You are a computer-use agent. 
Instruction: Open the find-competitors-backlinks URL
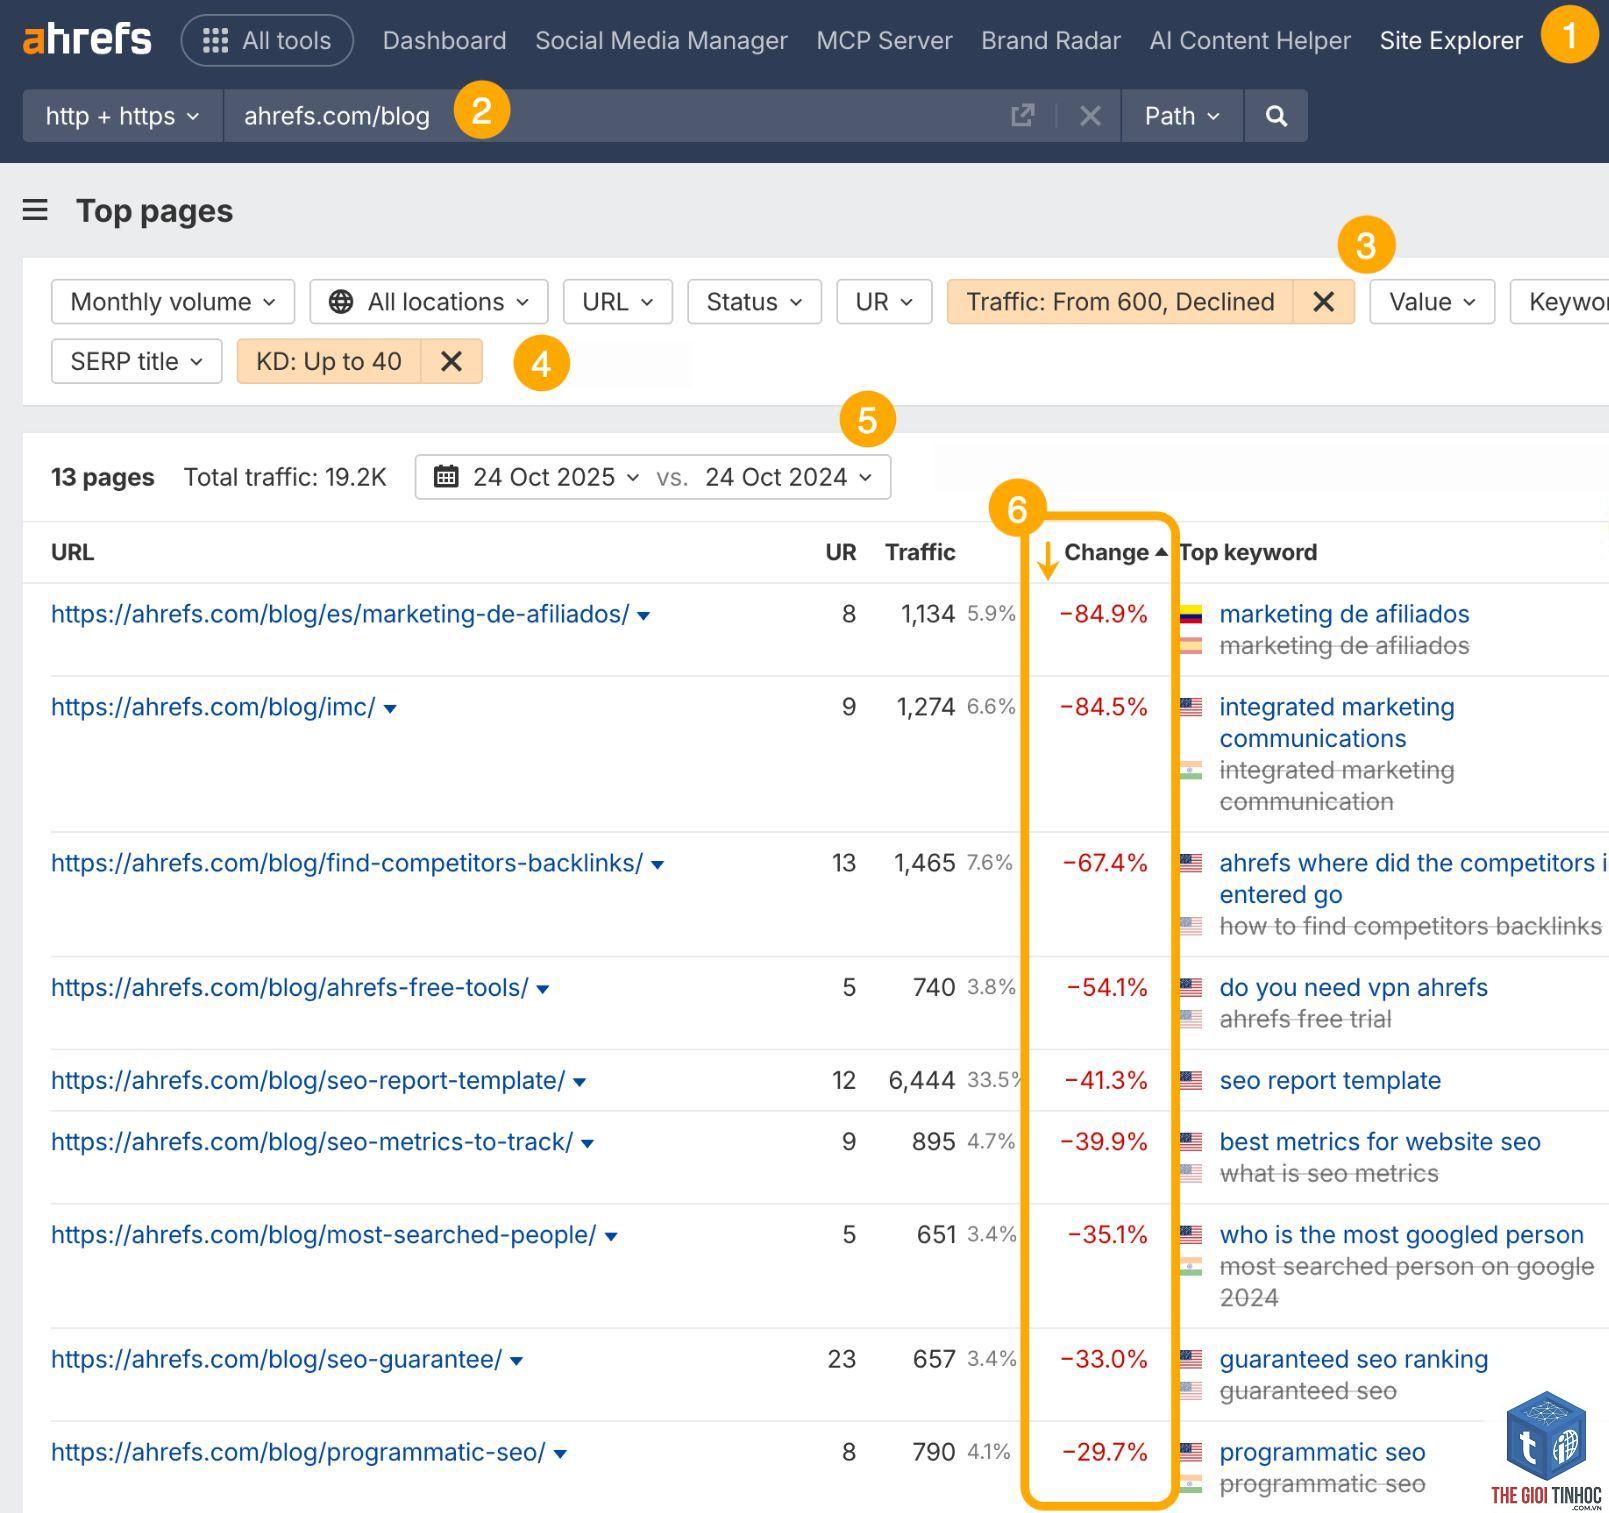point(347,863)
